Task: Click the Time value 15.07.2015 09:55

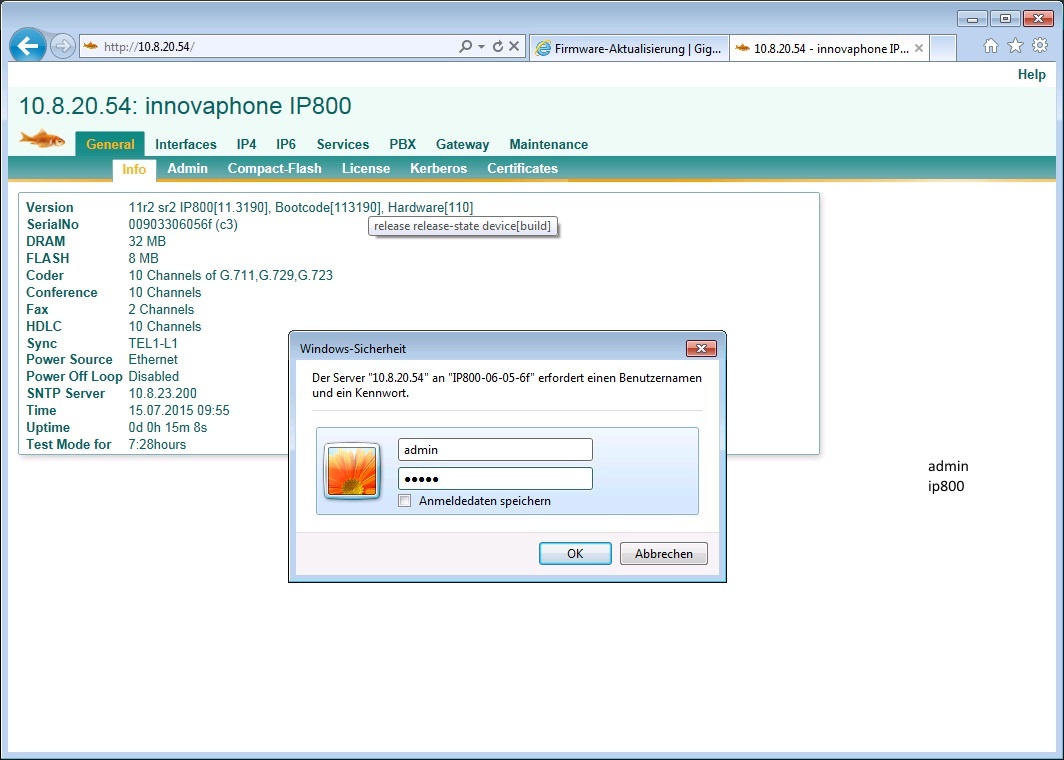Action: click(178, 410)
